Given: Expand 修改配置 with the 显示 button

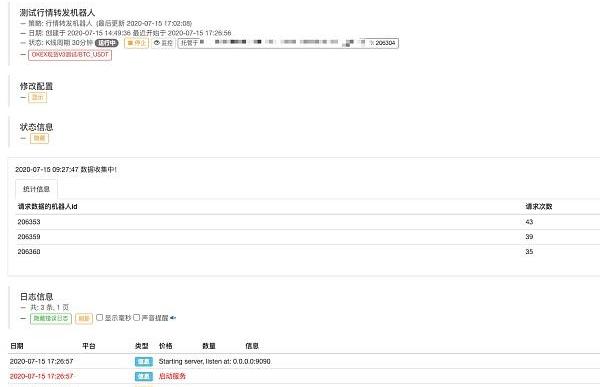Looking at the screenshot, I should click(38, 98).
